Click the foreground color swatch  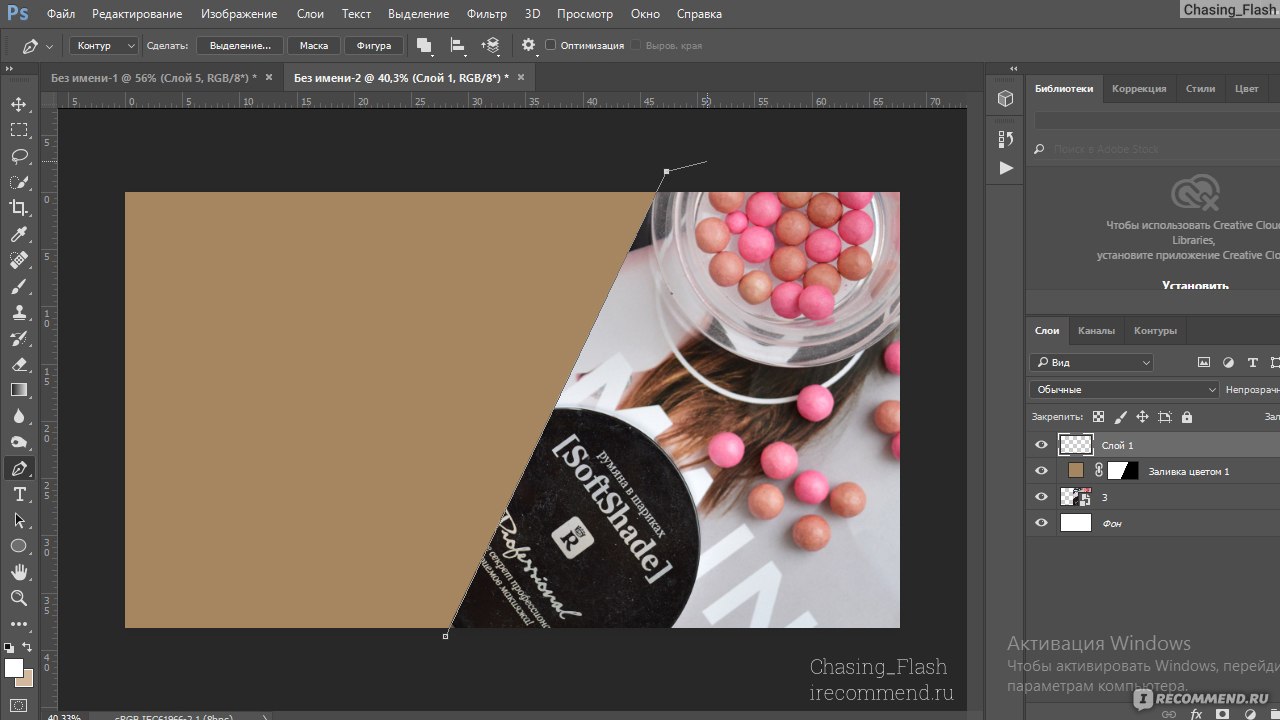13,668
